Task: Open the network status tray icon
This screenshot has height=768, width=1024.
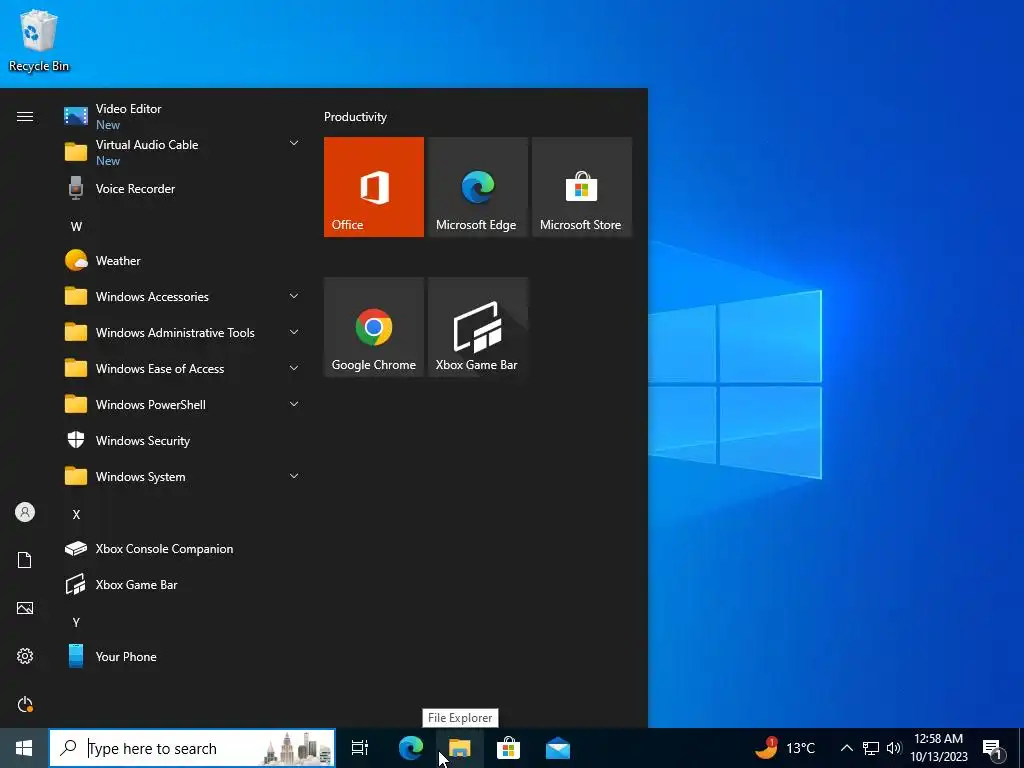Action: 871,748
